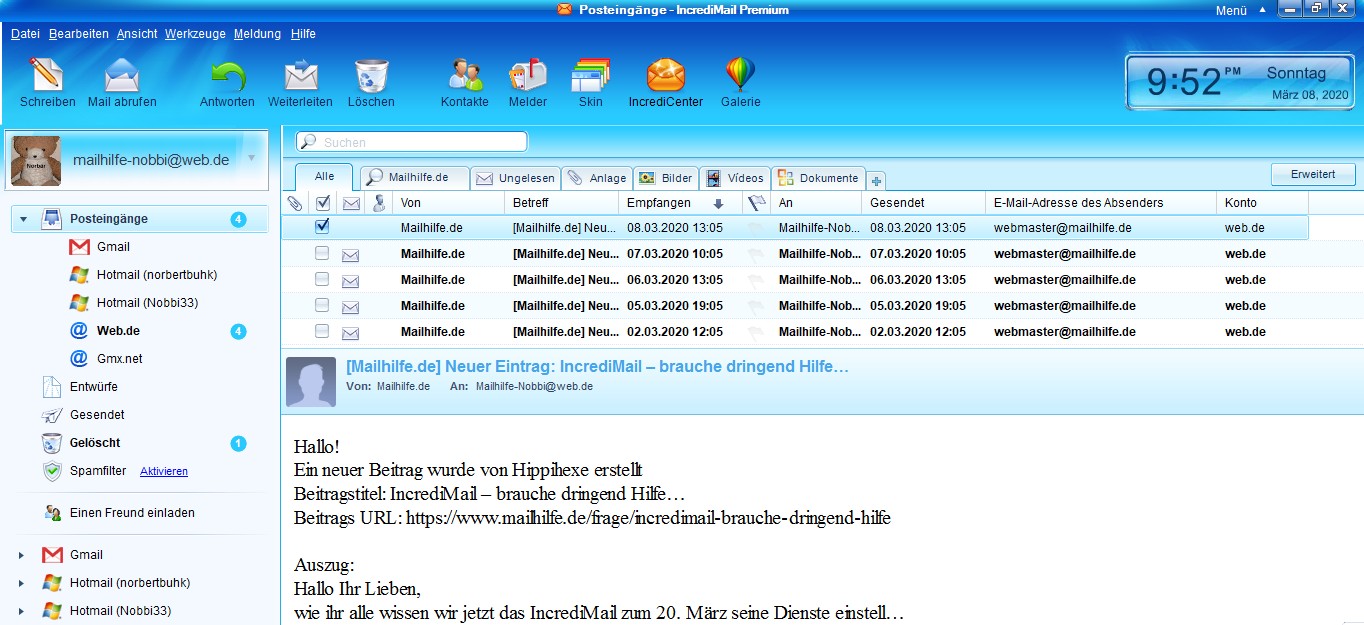Check the box for the 05.03.2020 message
1364x625 pixels.
(322, 306)
